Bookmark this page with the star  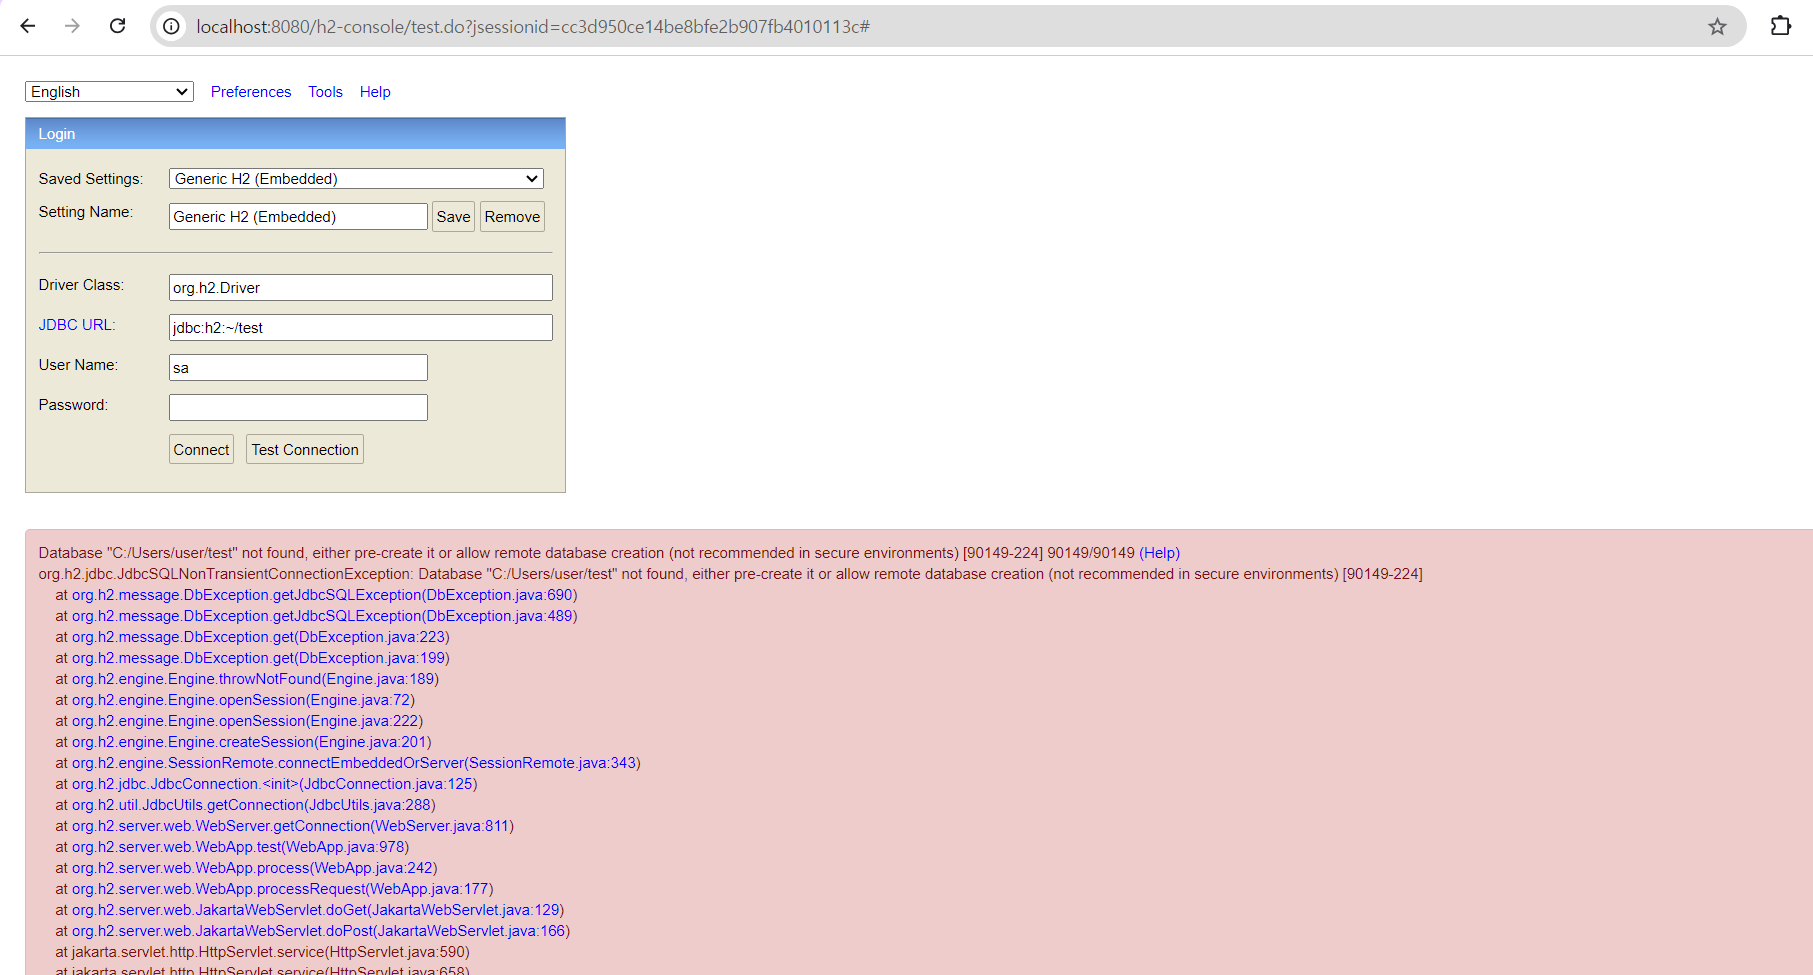tap(1717, 26)
